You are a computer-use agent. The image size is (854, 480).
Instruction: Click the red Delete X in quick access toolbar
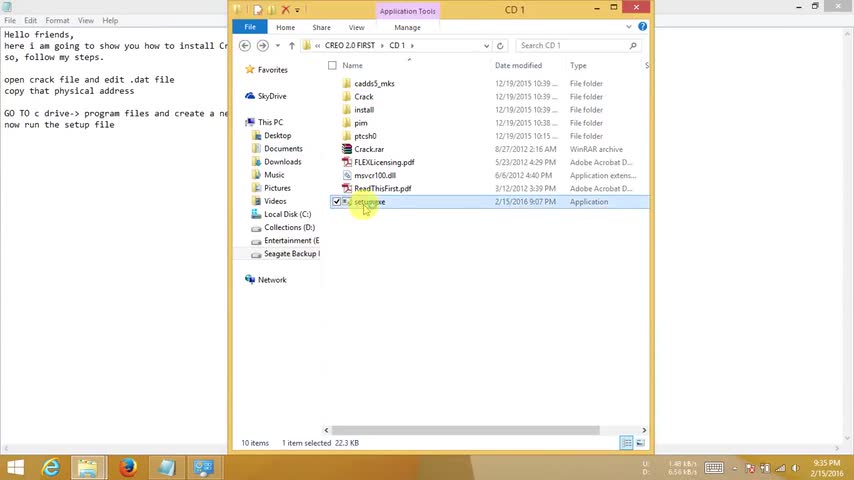coord(285,9)
